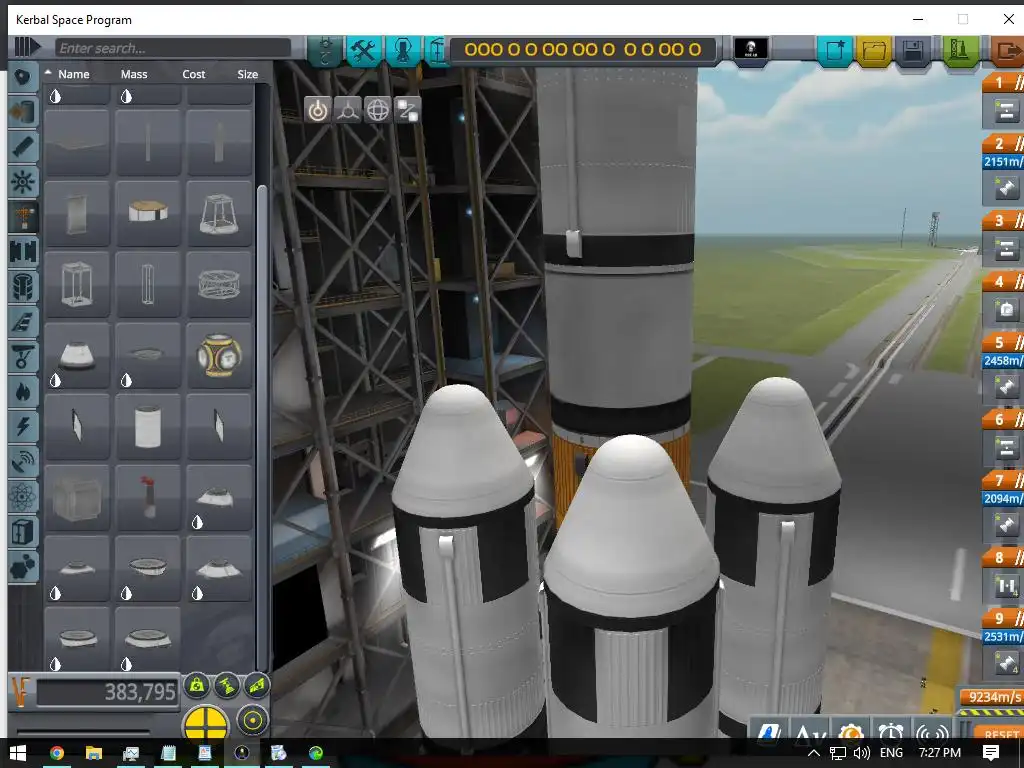1024x768 pixels.
Task: Click total 9234m/s delta-V readout
Action: pos(994,697)
